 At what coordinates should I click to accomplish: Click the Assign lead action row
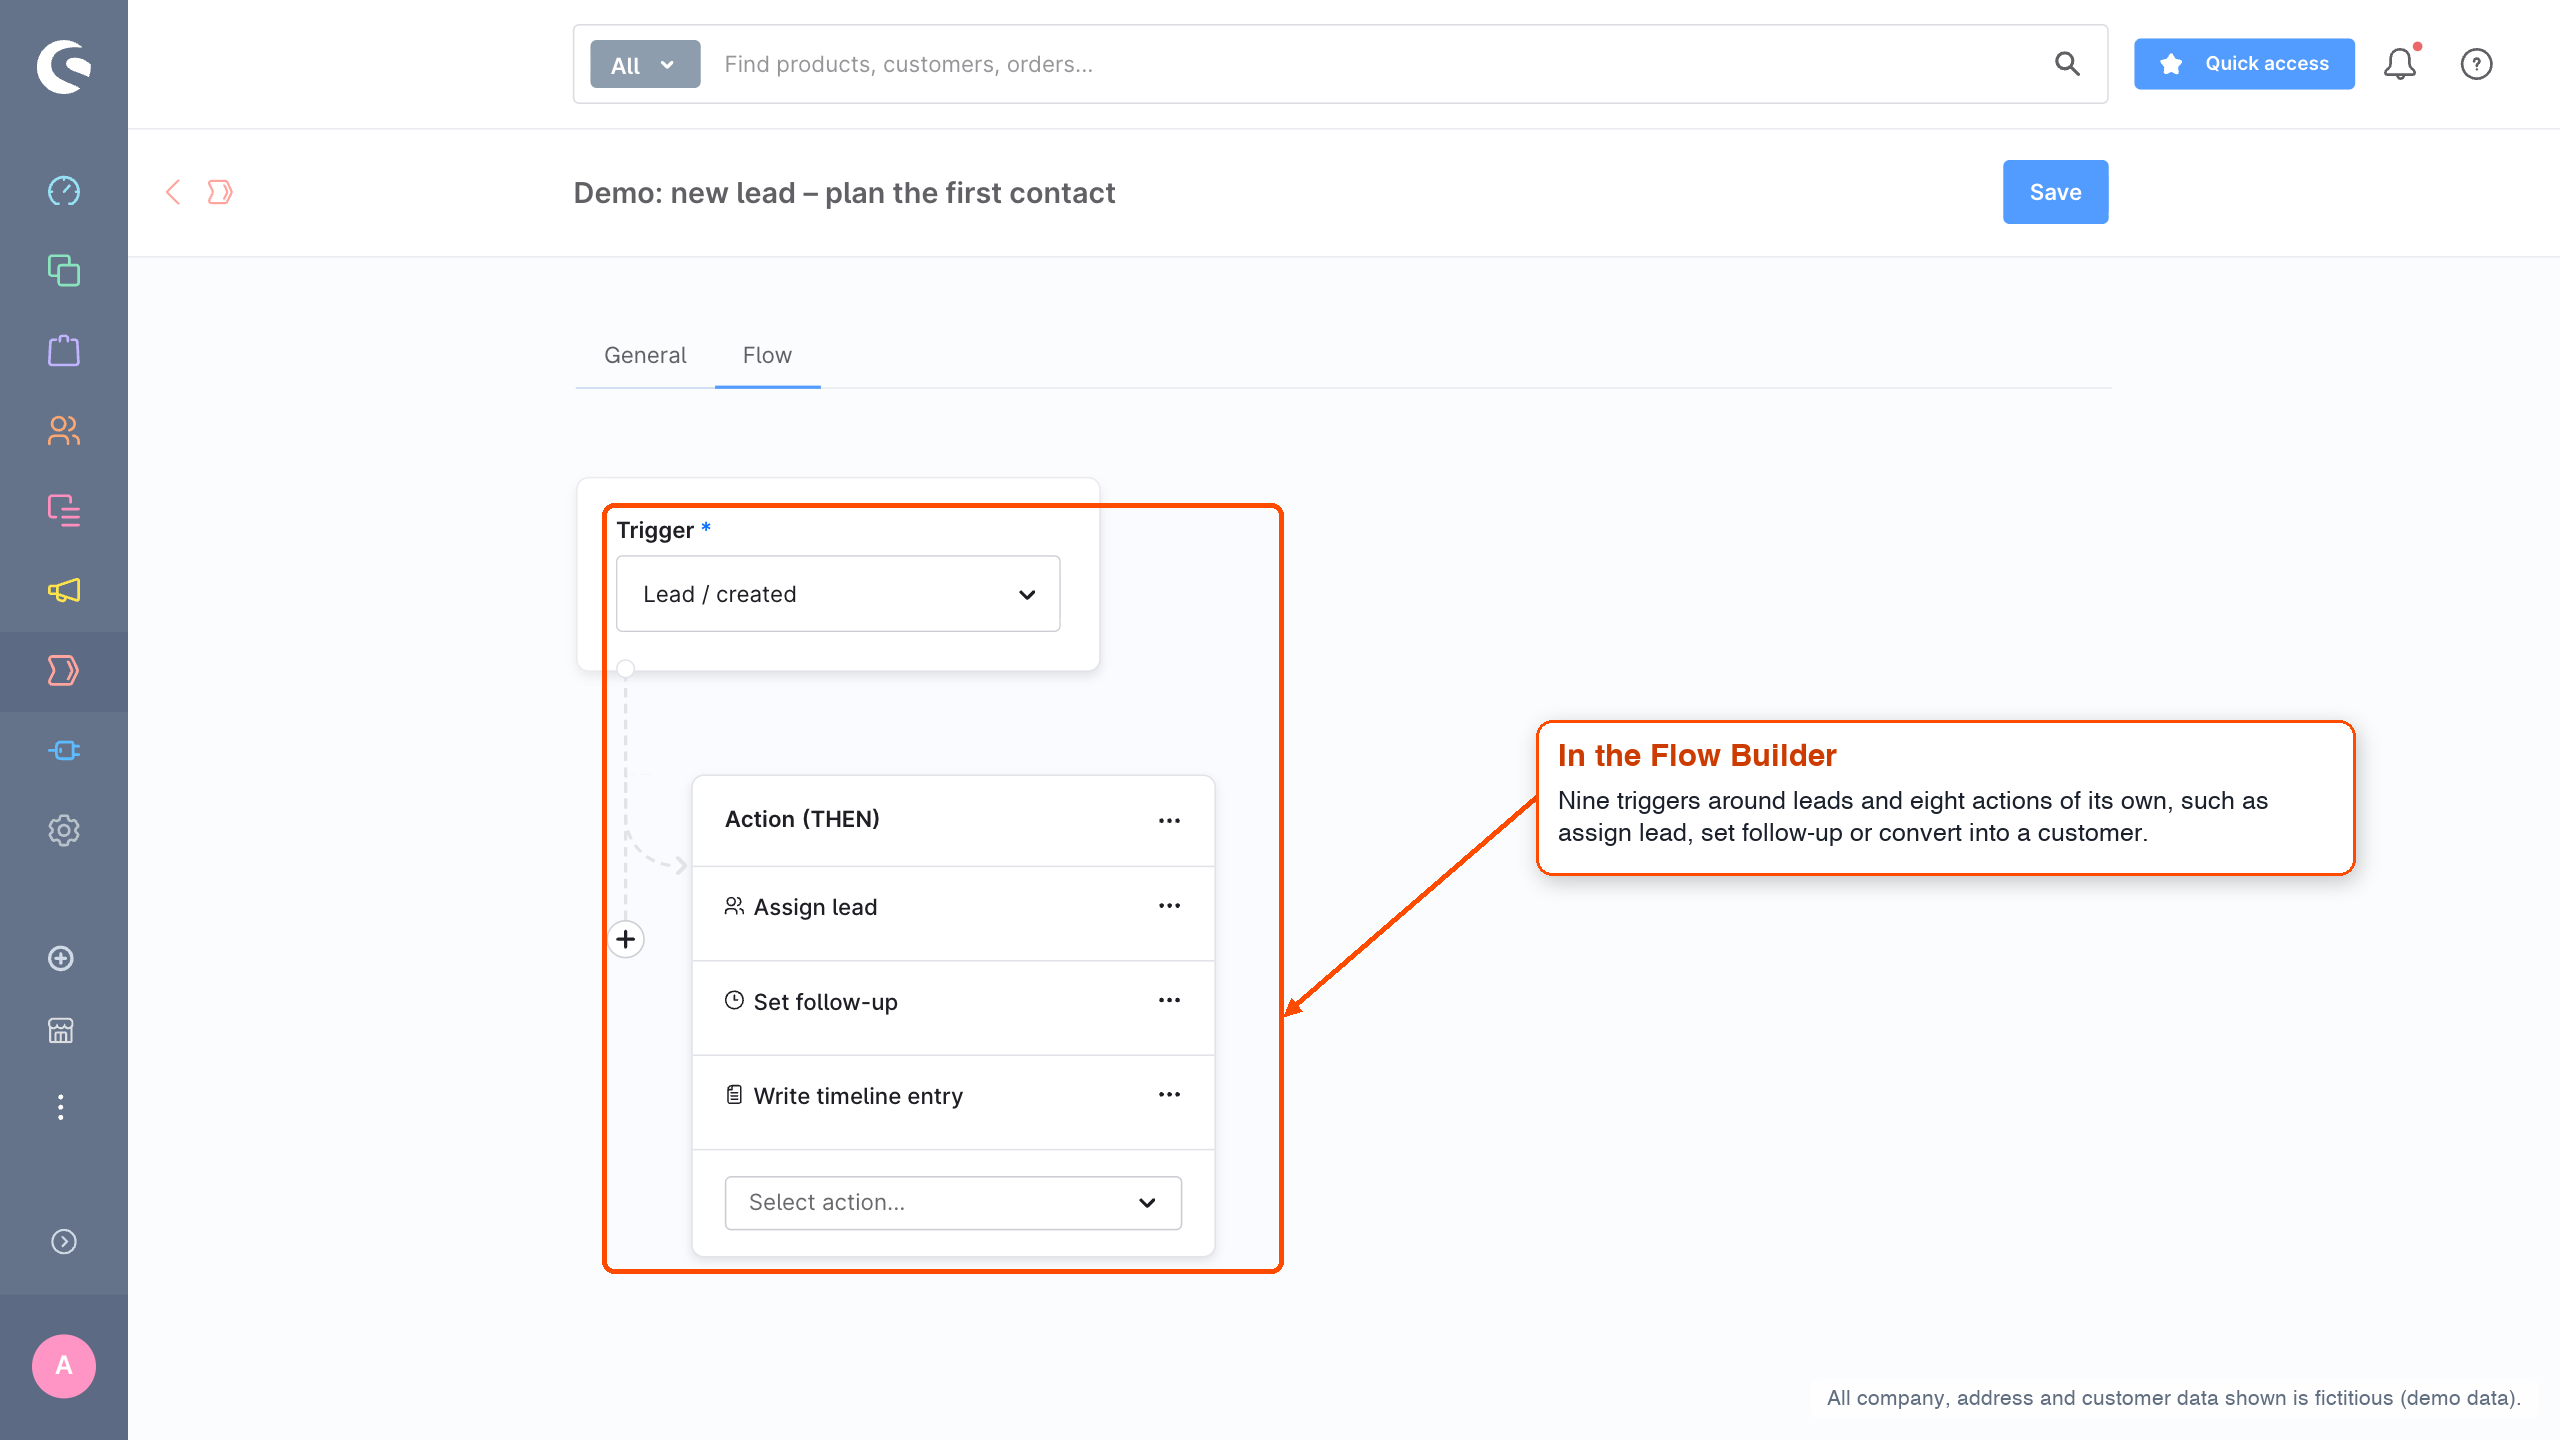(953, 913)
